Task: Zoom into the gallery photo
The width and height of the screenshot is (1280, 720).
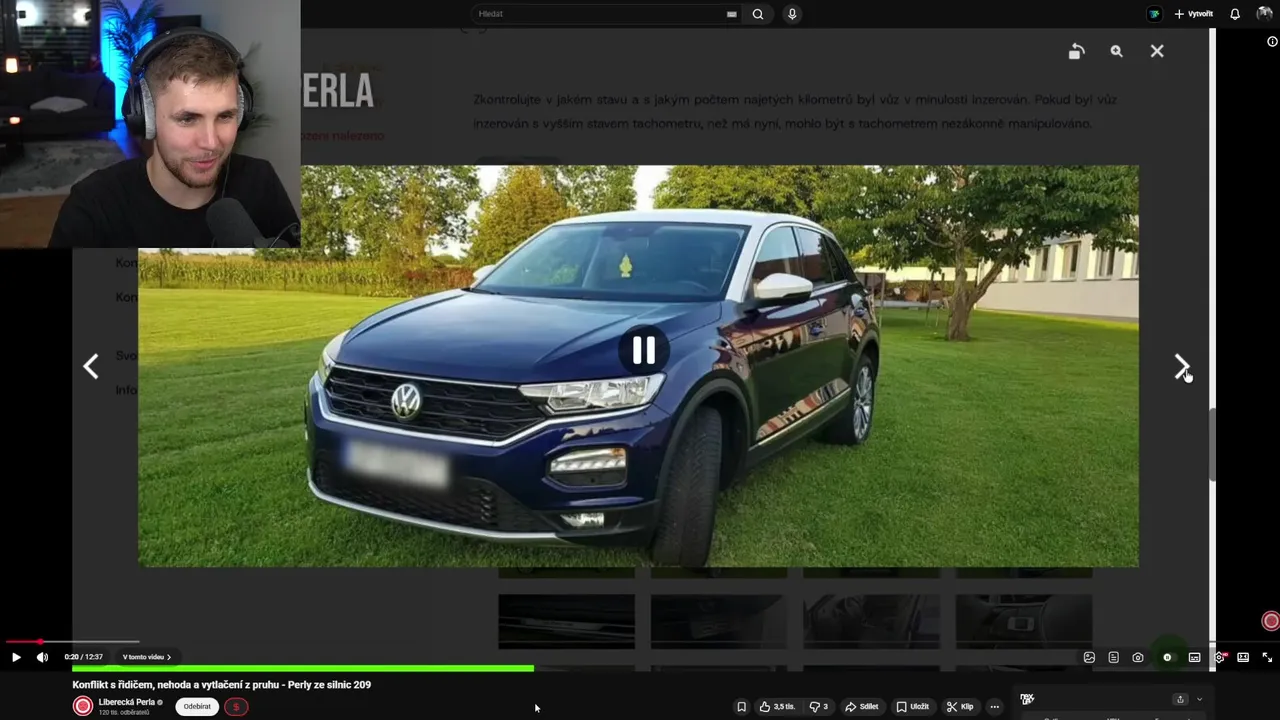Action: (x=1116, y=51)
